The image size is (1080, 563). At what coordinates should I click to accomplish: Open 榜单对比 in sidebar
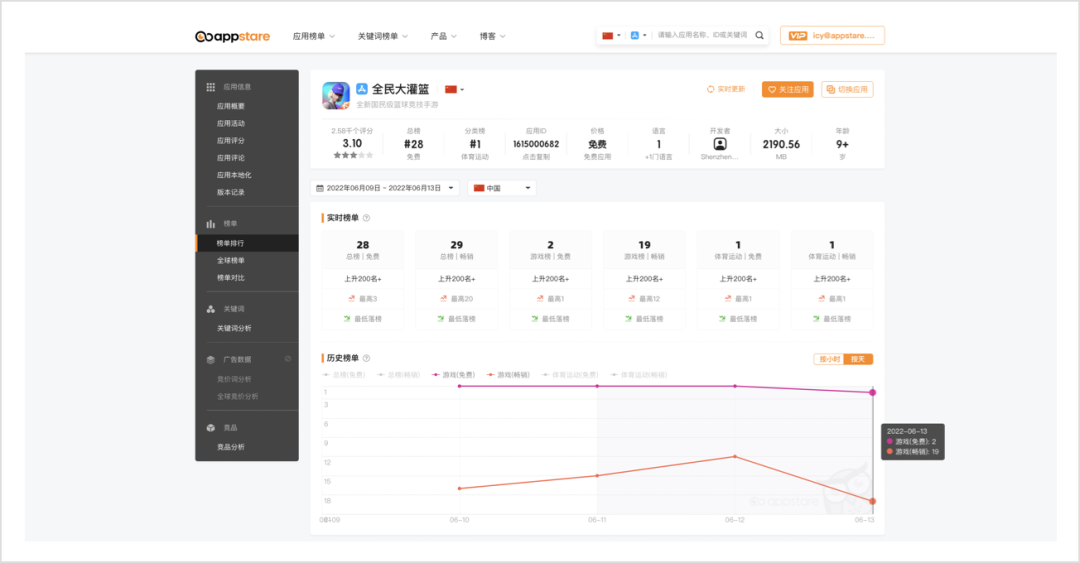tap(231, 278)
